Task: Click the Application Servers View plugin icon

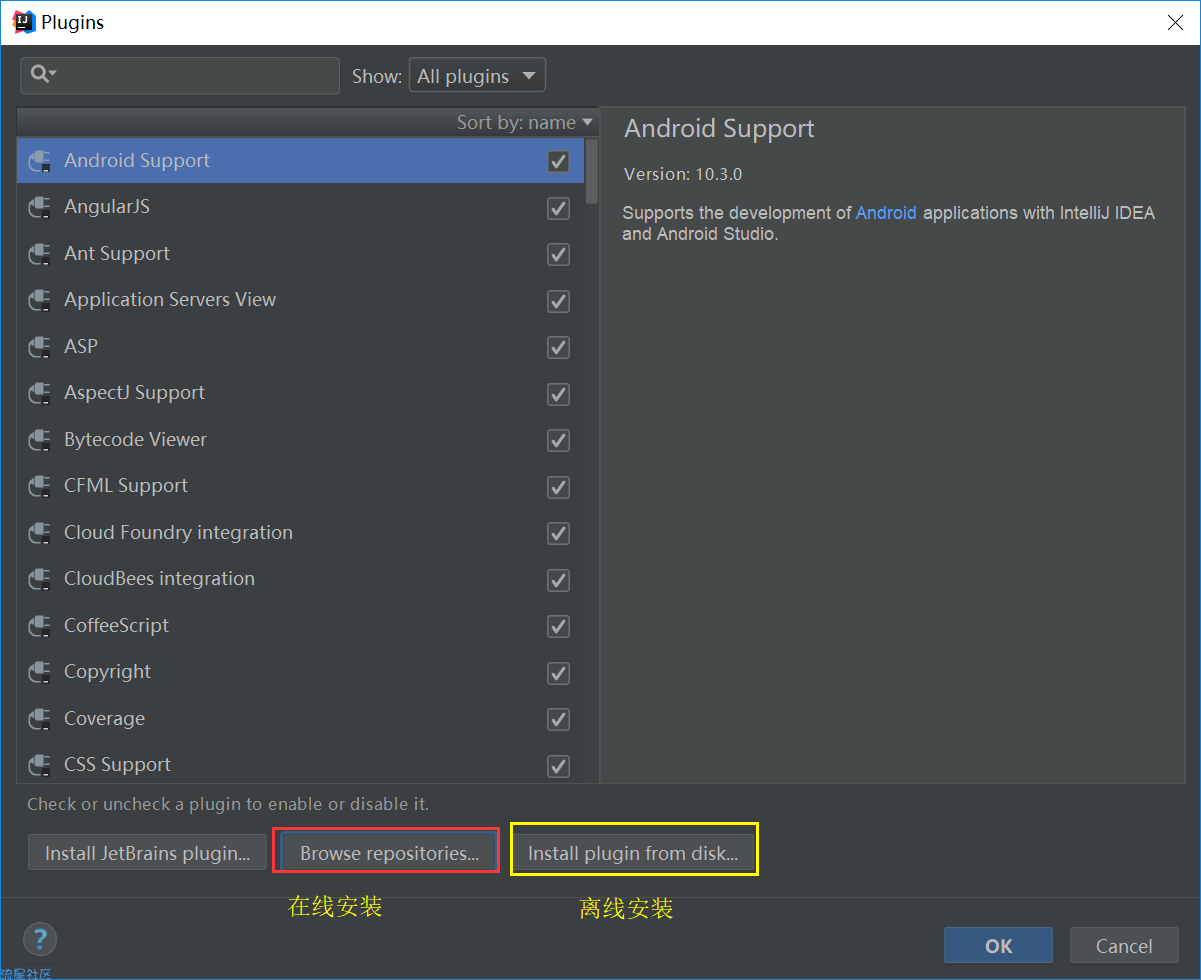Action: point(40,301)
